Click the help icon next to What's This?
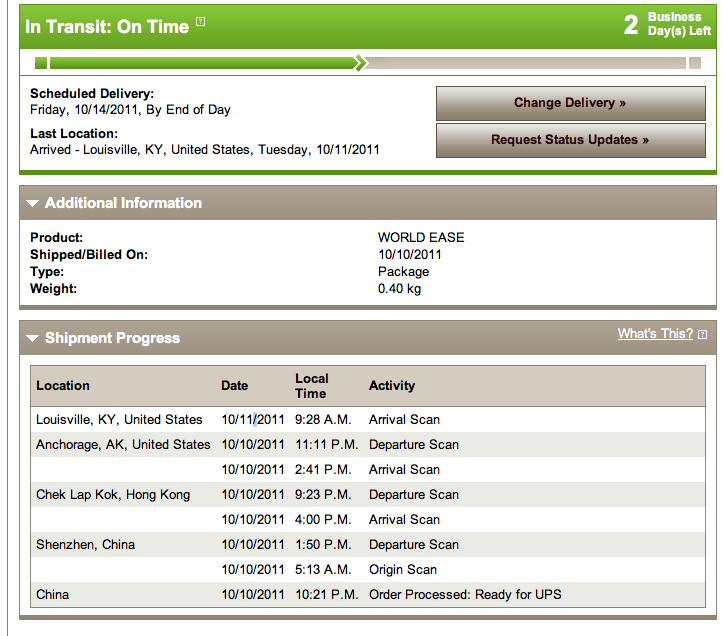 tap(702, 334)
